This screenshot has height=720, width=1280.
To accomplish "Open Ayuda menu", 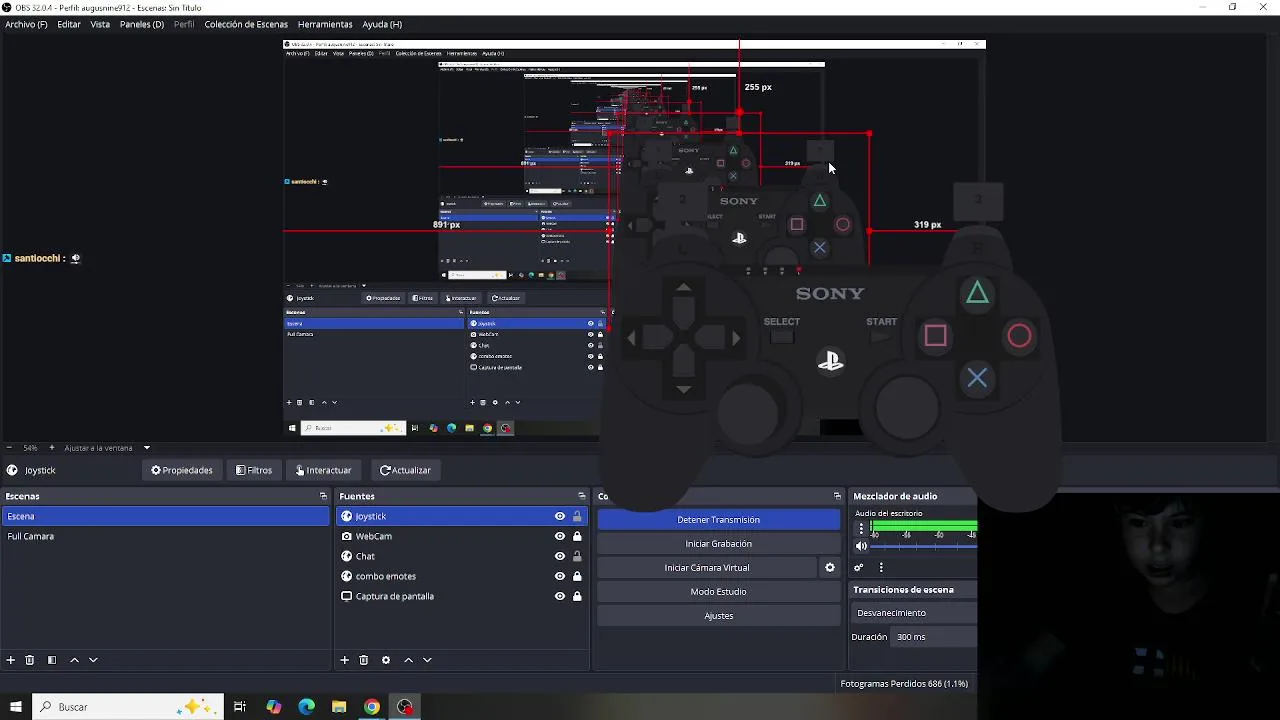I will (x=382, y=24).
